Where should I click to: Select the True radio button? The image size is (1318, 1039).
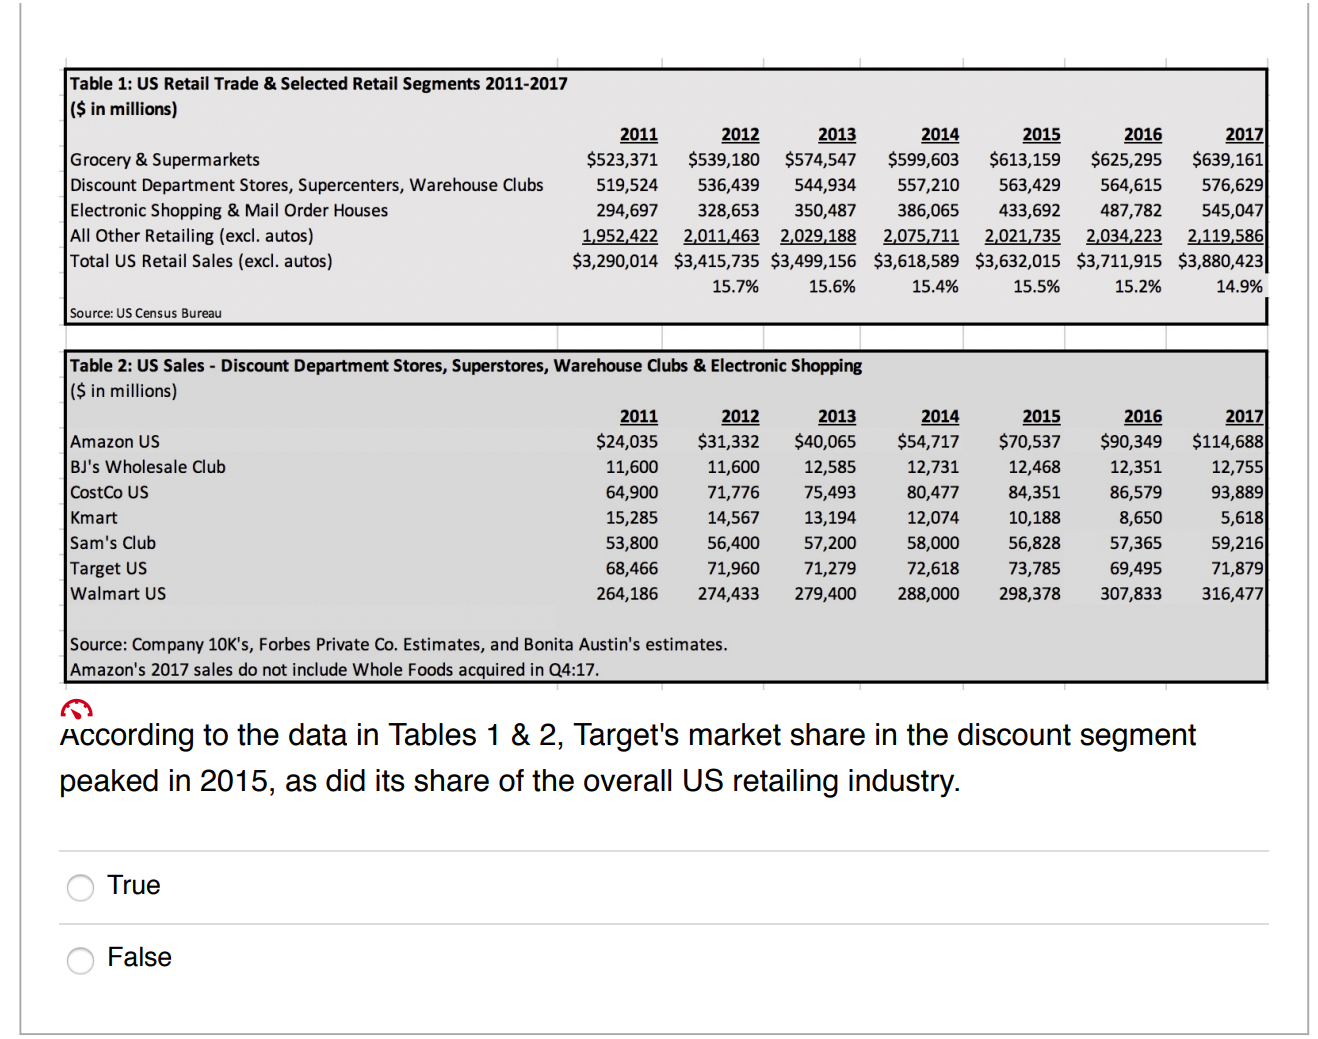pos(80,887)
